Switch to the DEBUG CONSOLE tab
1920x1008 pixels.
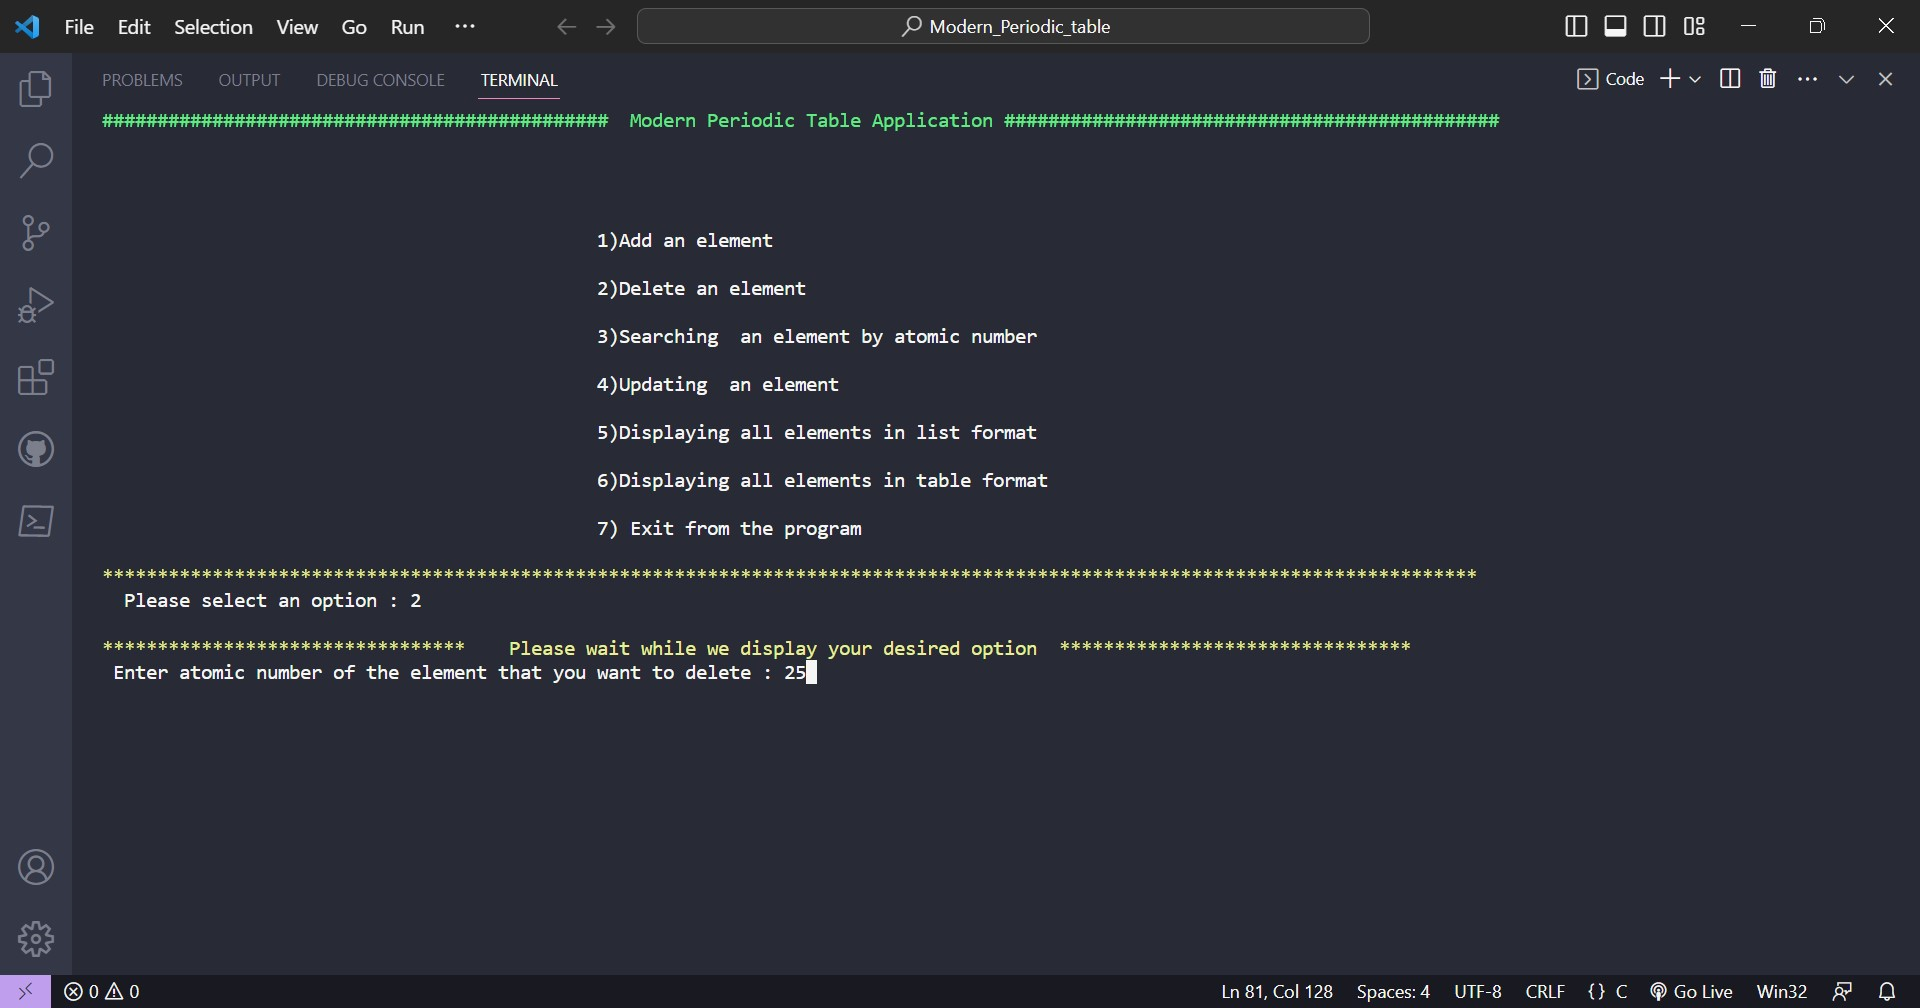pos(379,80)
